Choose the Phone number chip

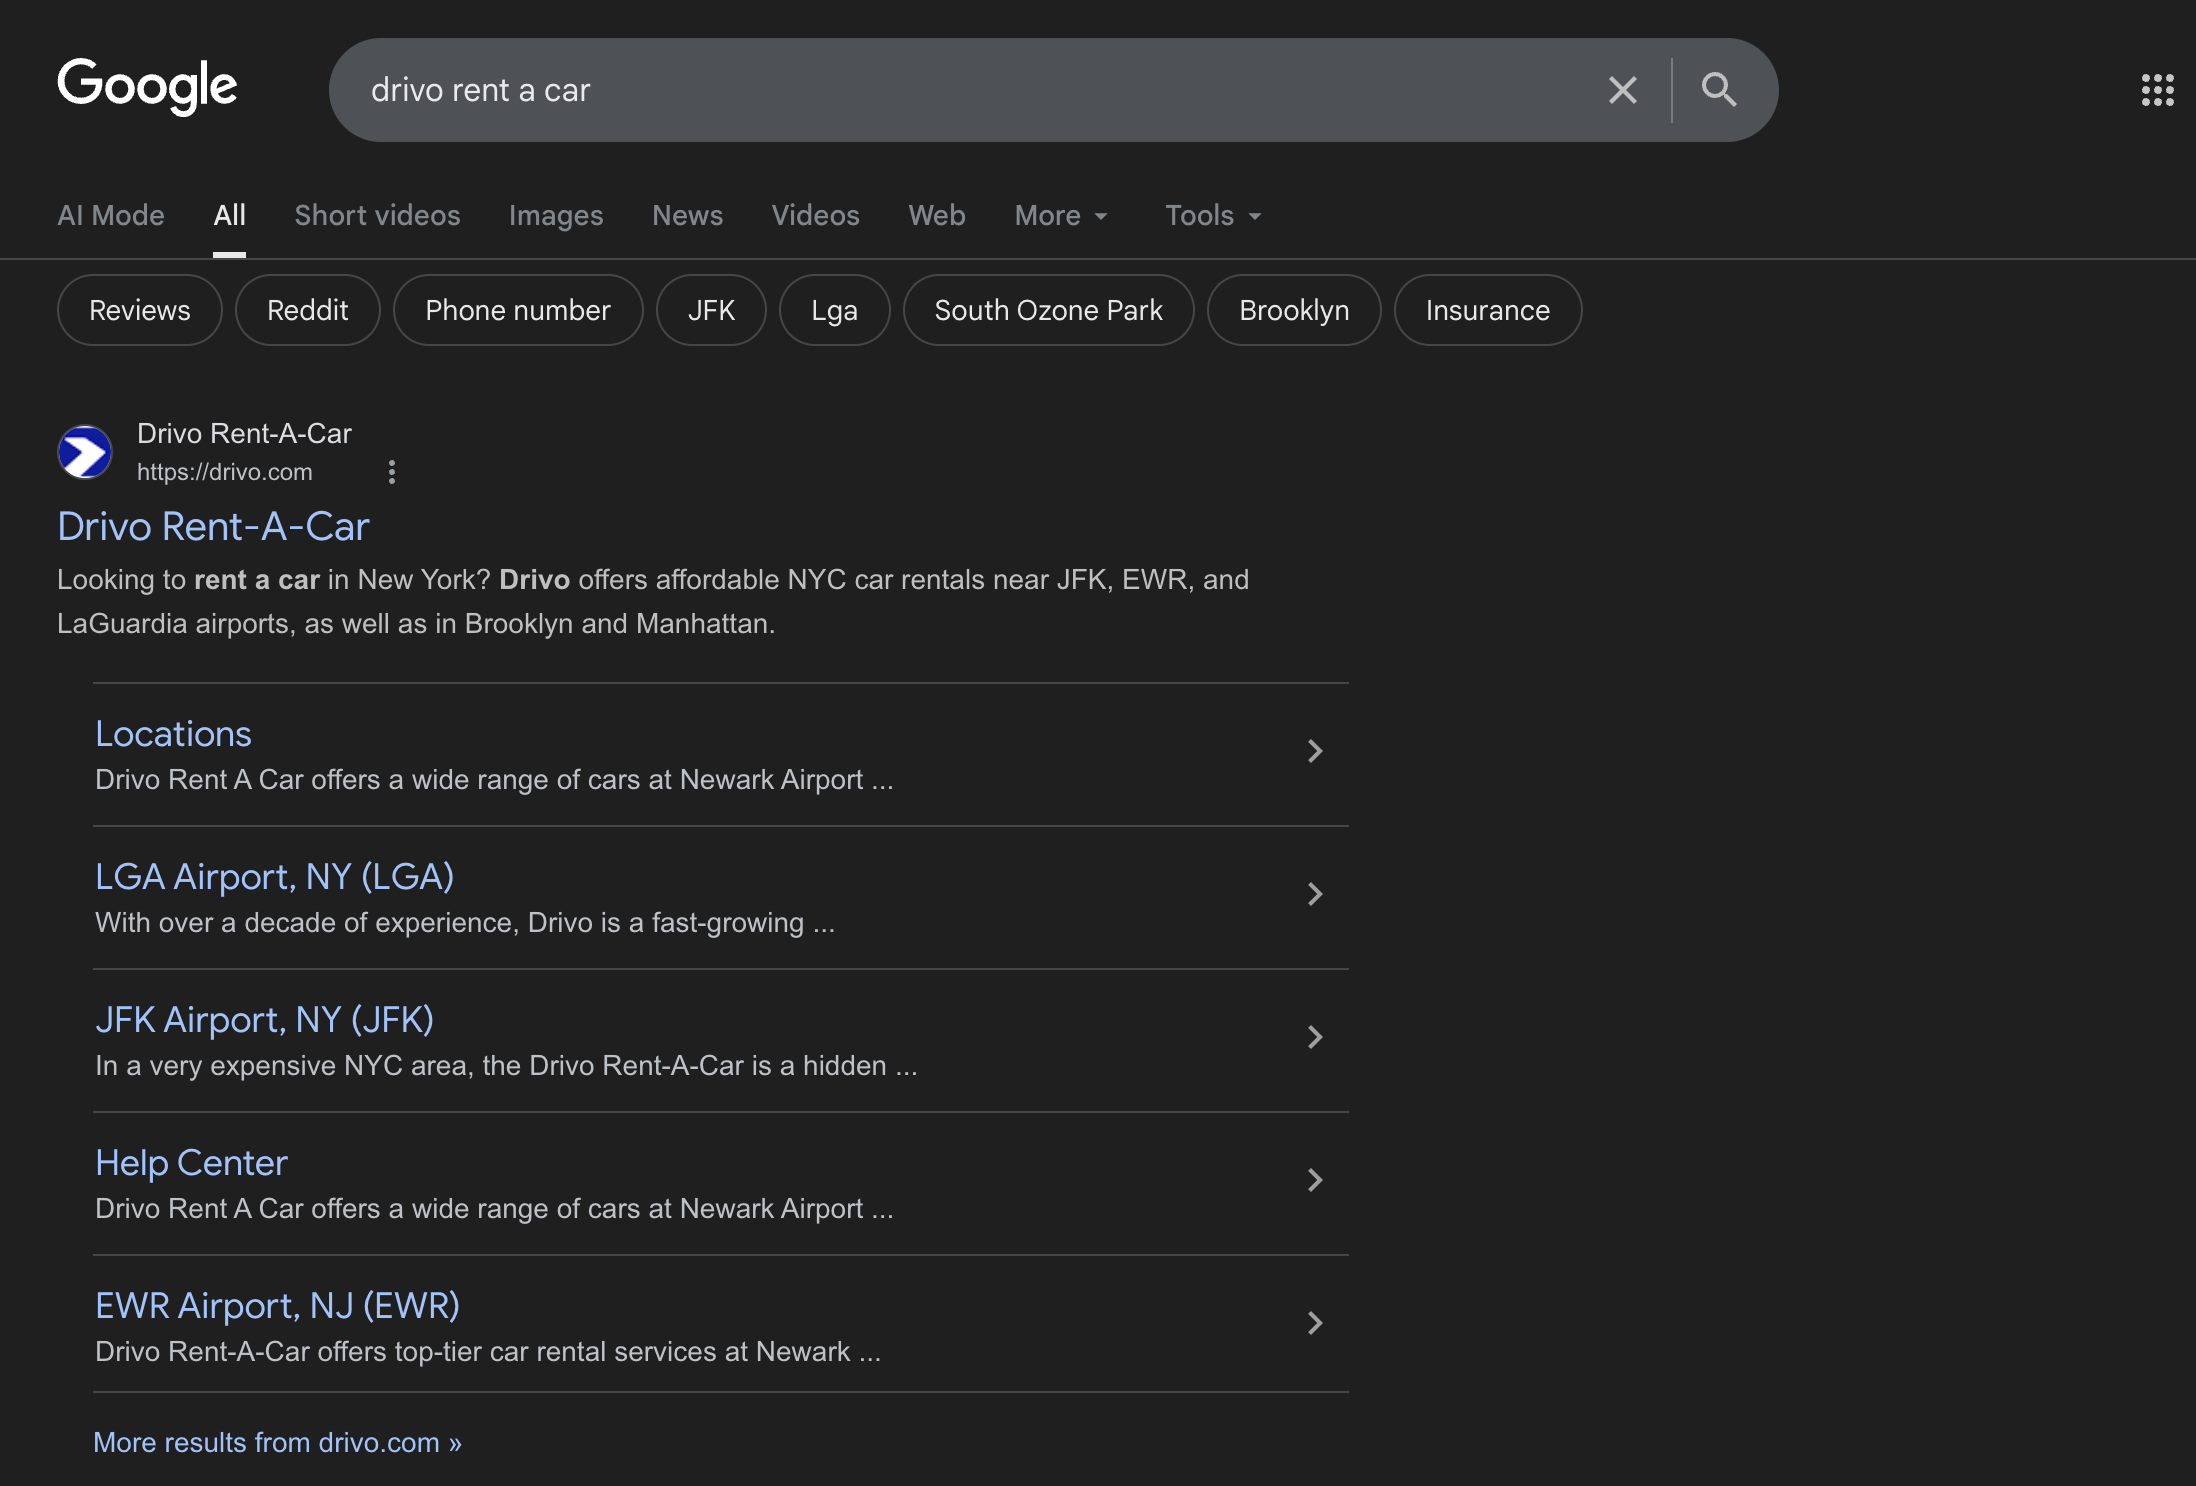[518, 310]
